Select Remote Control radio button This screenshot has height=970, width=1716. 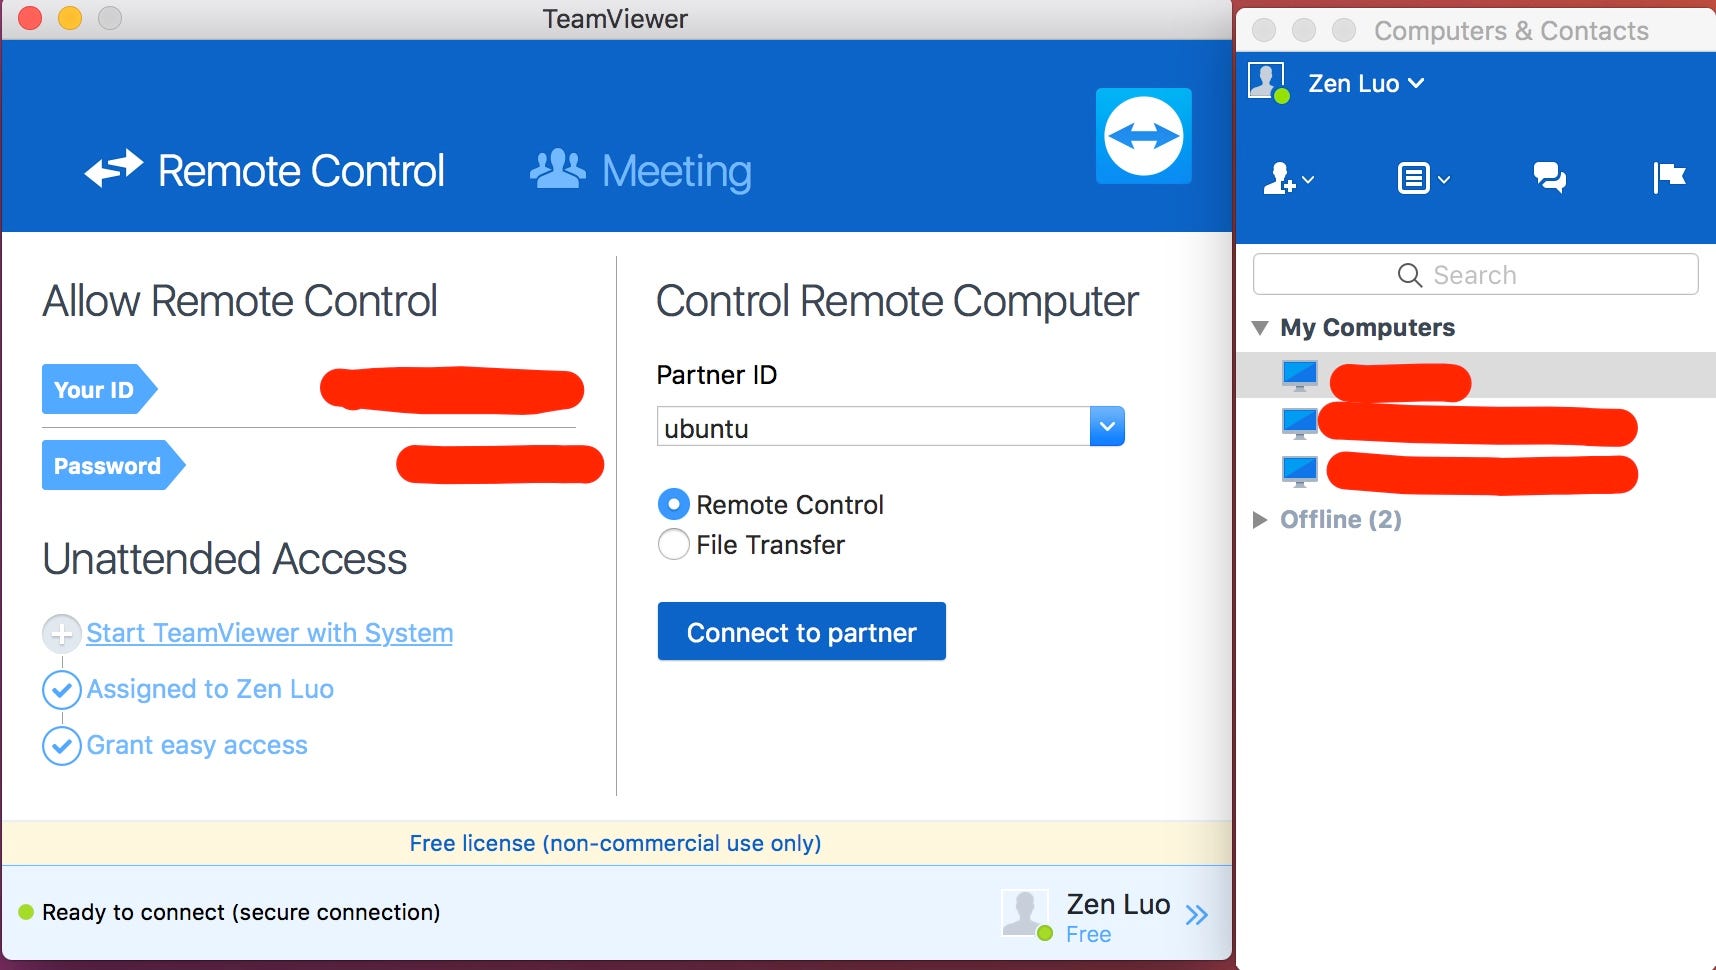coord(674,504)
